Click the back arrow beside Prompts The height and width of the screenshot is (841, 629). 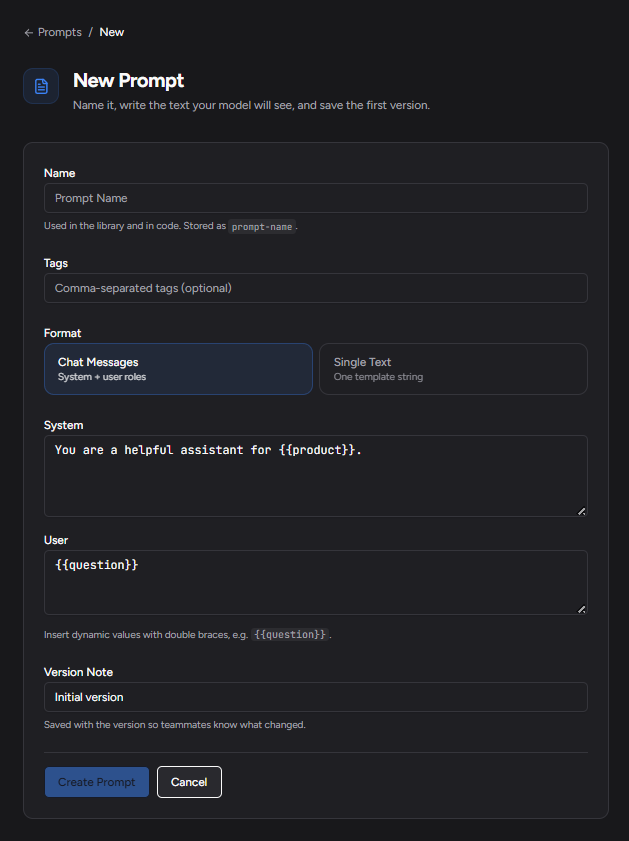coord(28,33)
